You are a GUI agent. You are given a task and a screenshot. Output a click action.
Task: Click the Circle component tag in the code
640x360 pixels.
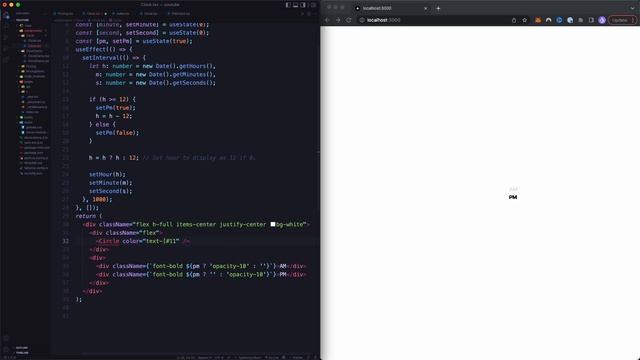tap(109, 241)
